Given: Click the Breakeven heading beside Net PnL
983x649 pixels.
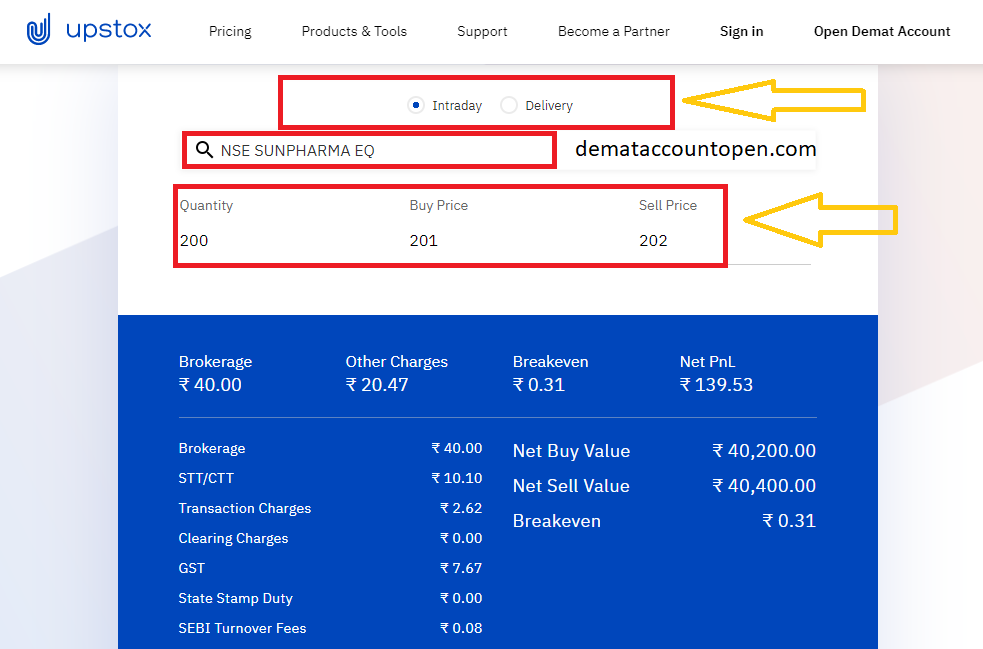Looking at the screenshot, I should tap(550, 362).
